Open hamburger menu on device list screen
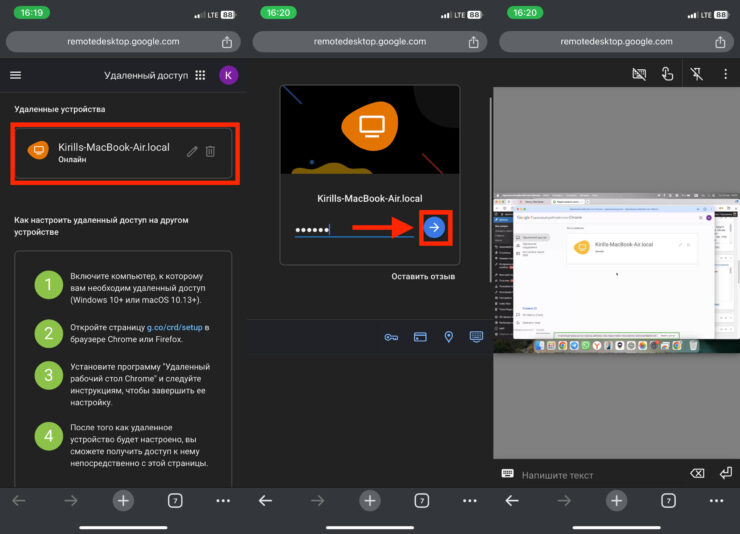The width and height of the screenshot is (740, 534). click(16, 75)
